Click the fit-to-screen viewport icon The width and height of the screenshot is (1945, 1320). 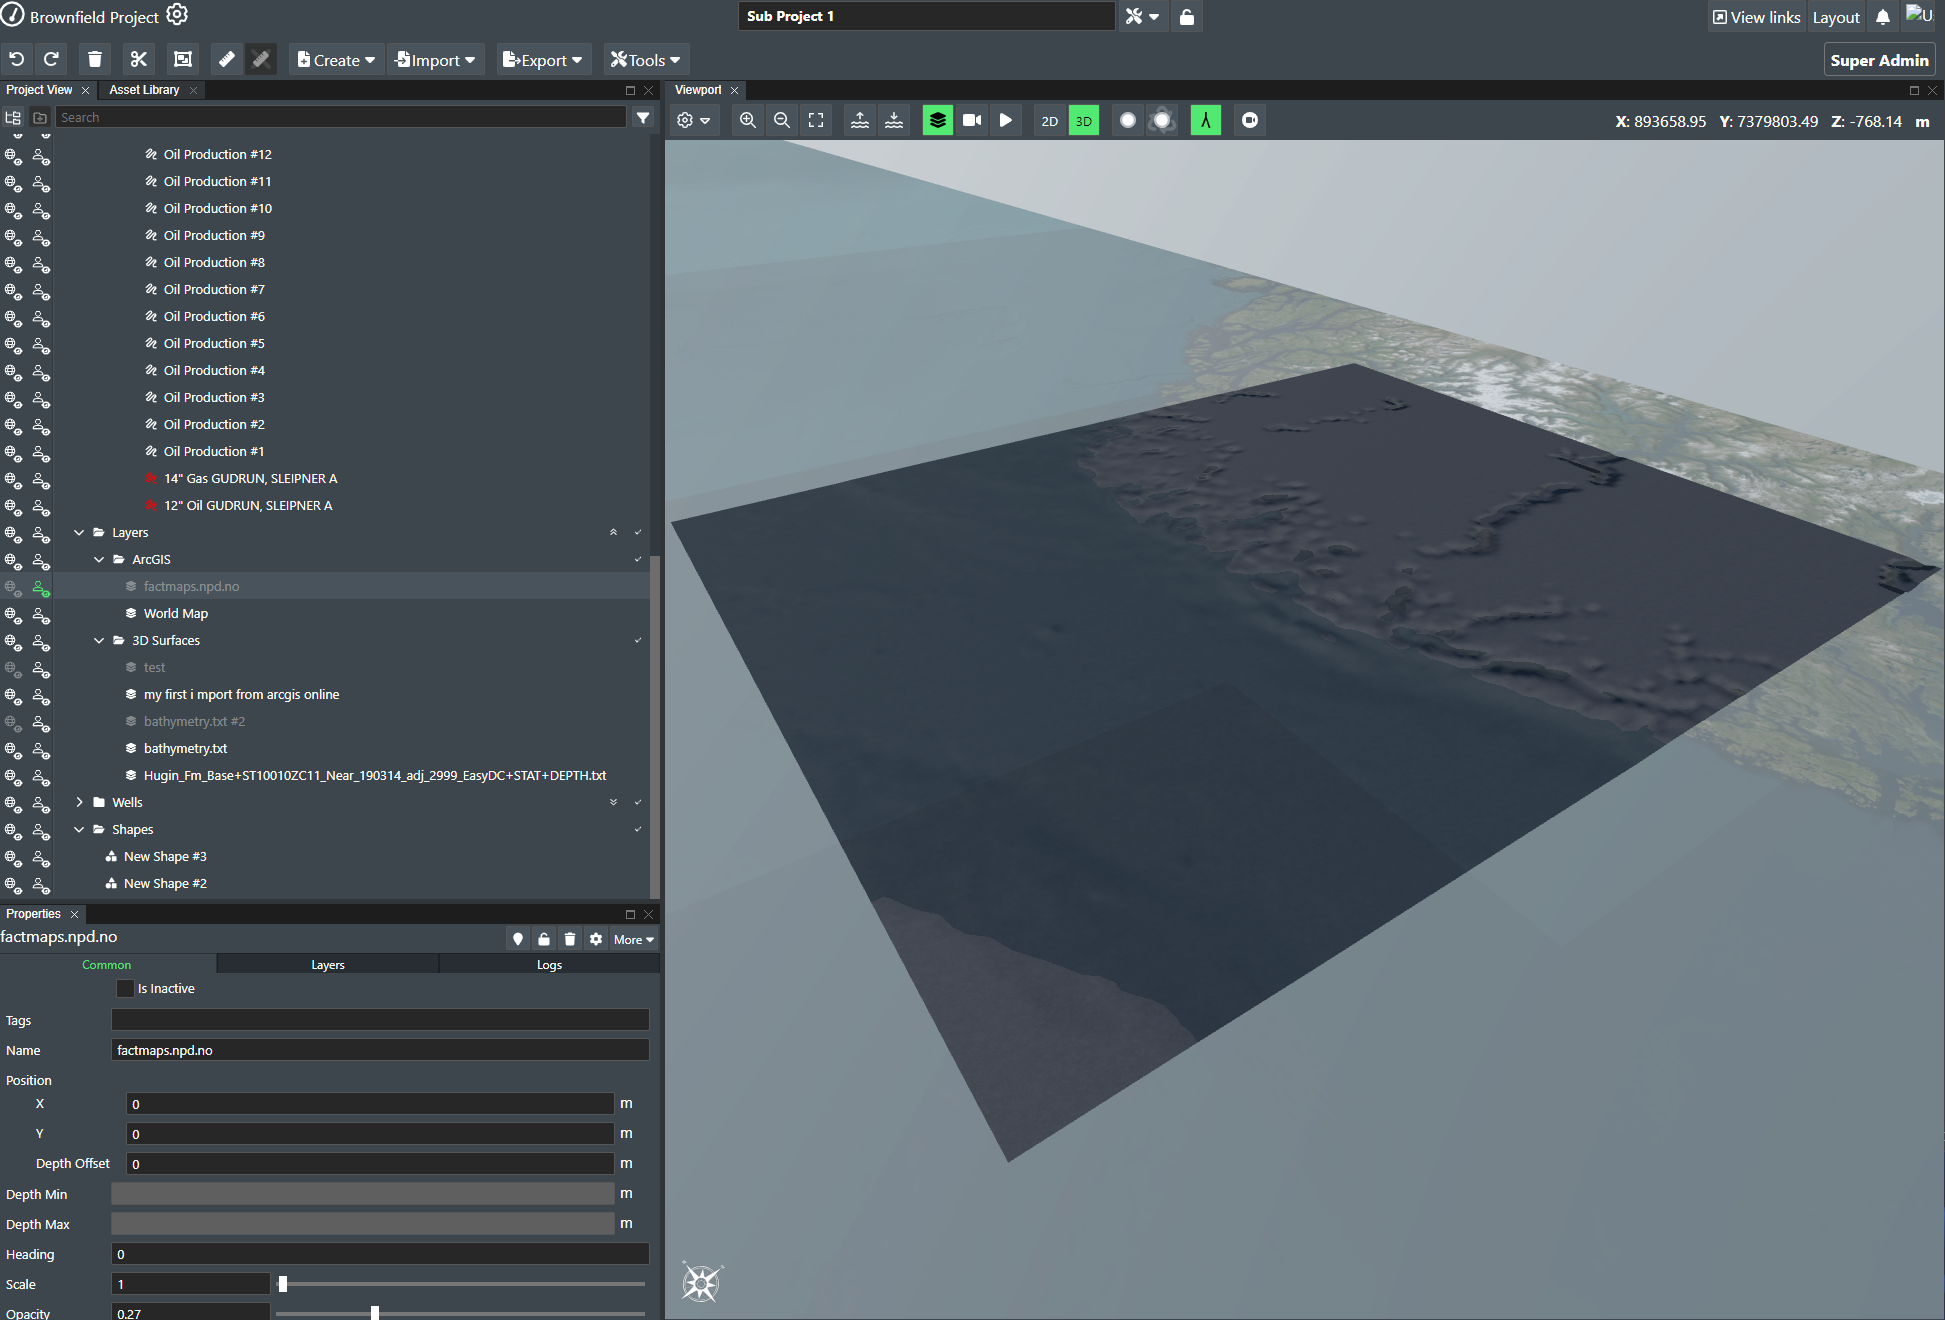816,120
